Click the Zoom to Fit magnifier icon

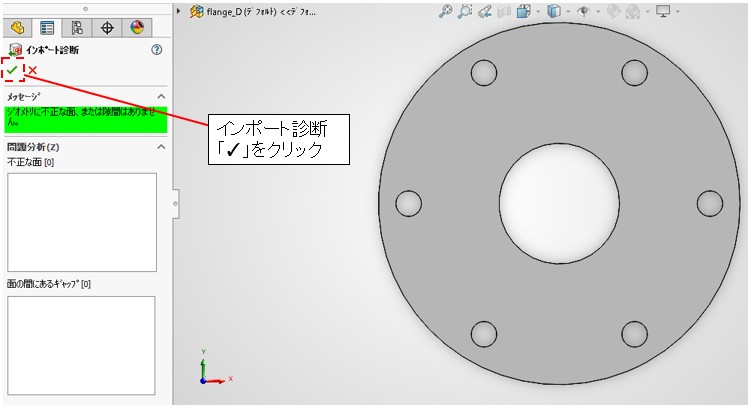tap(446, 12)
